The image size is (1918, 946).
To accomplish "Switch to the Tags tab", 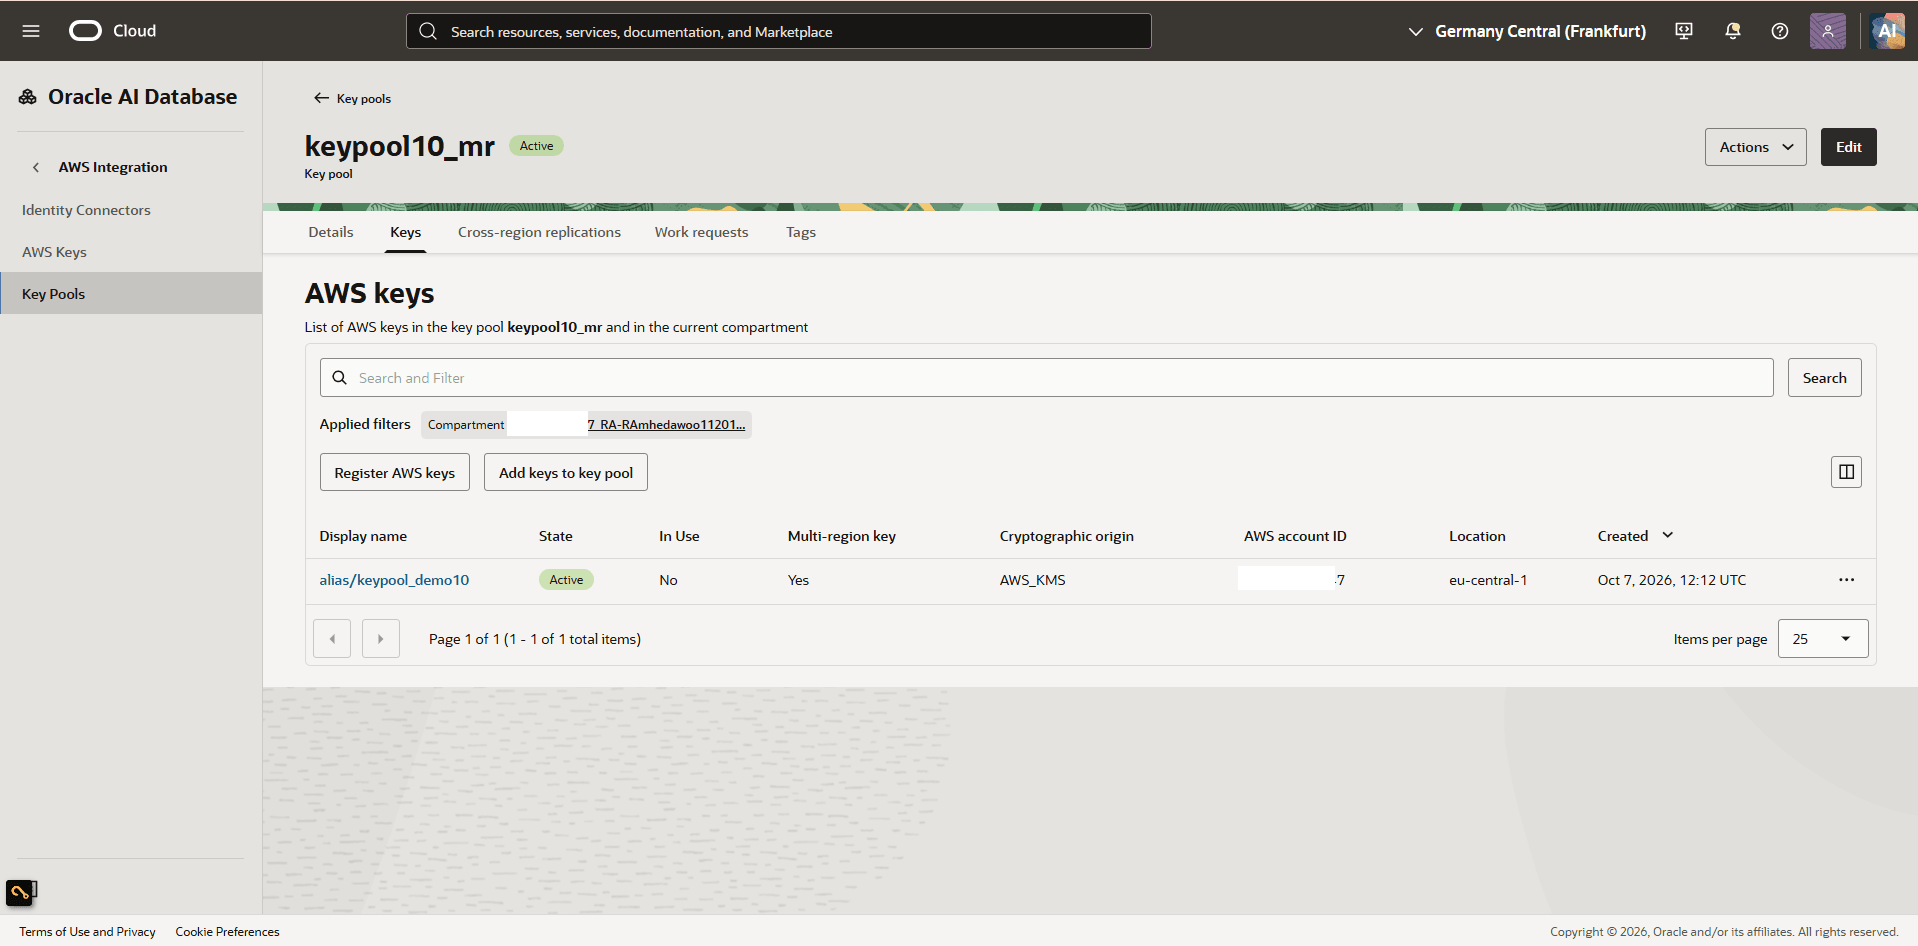I will [x=801, y=232].
